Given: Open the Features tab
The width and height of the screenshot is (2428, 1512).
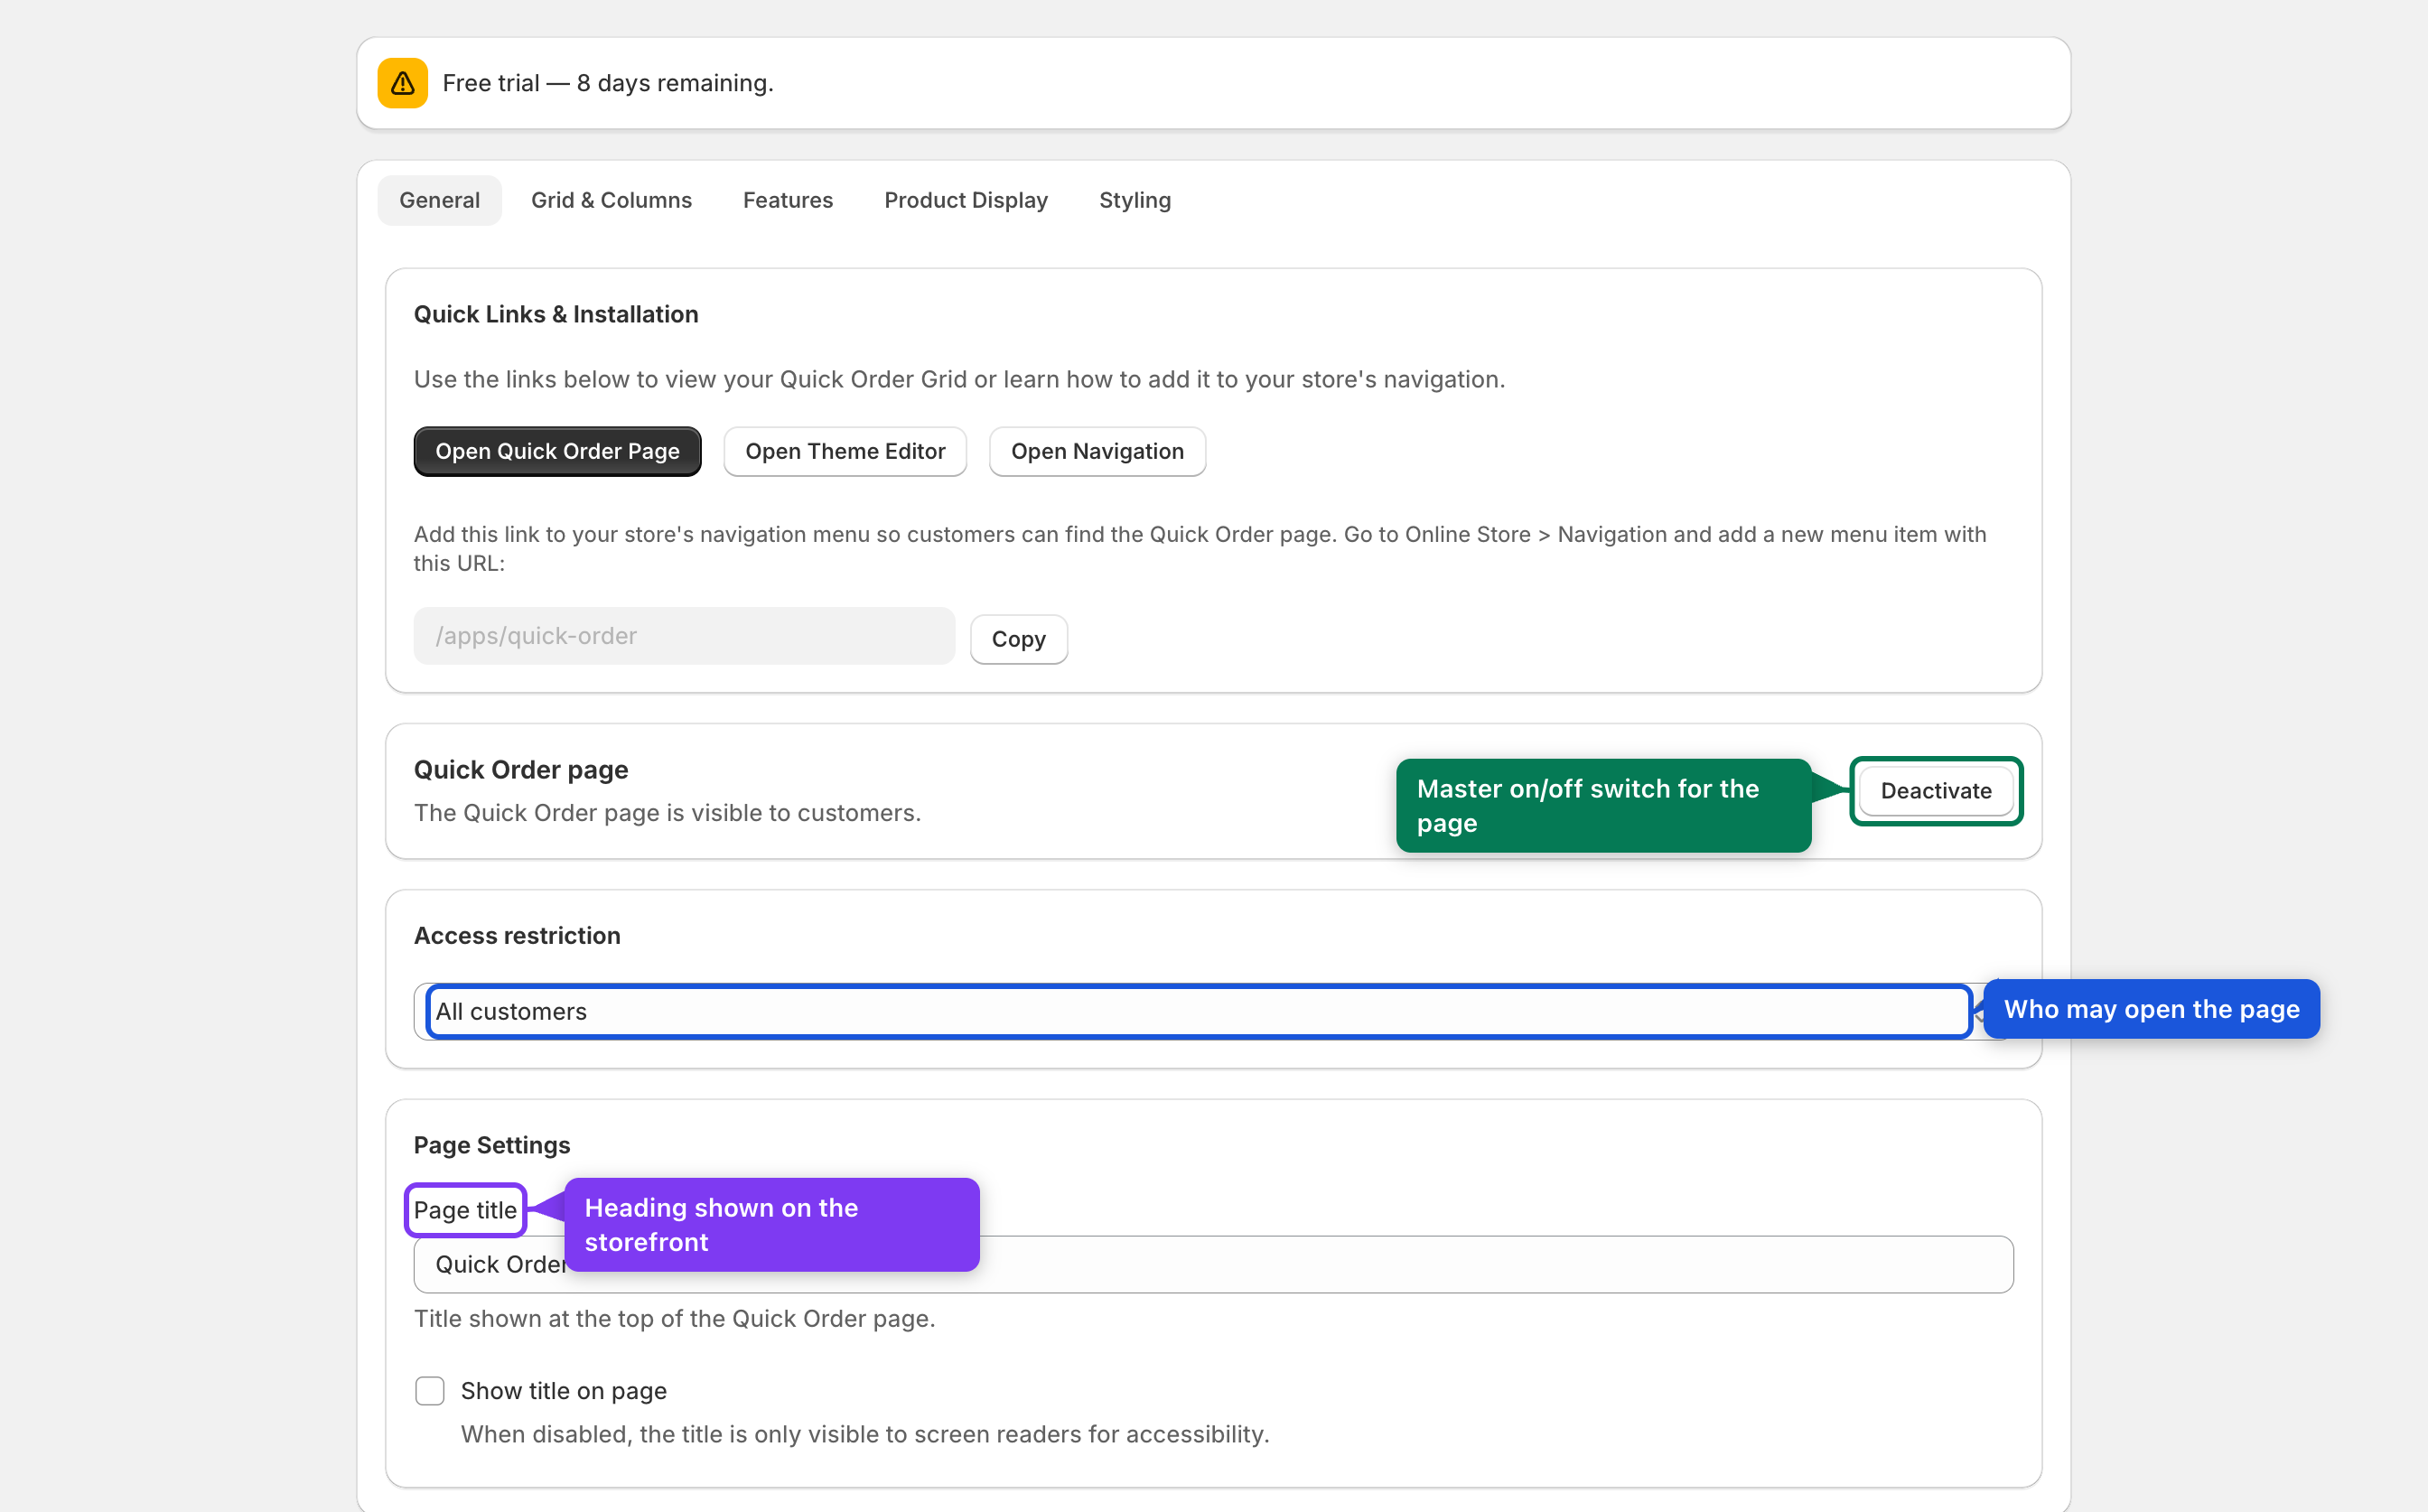Looking at the screenshot, I should (x=787, y=200).
